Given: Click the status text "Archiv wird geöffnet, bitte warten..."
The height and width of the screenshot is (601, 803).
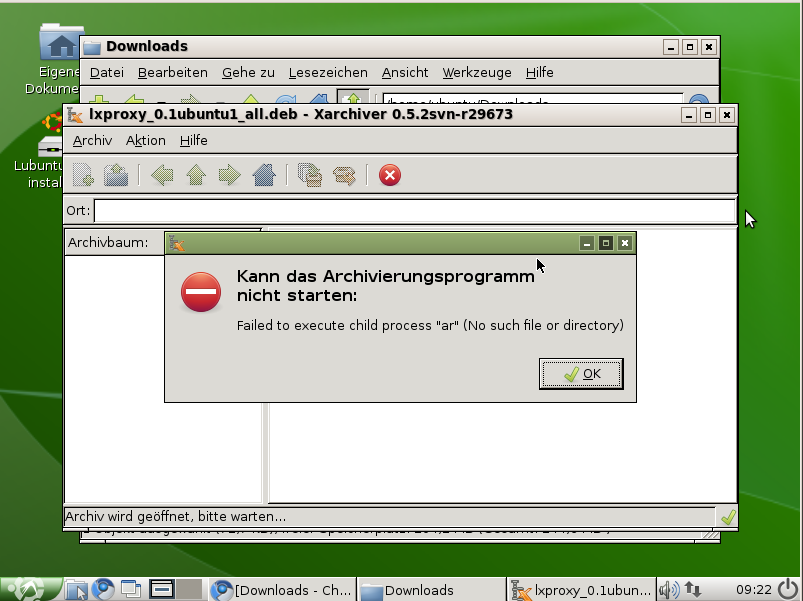Looking at the screenshot, I should coord(176,517).
